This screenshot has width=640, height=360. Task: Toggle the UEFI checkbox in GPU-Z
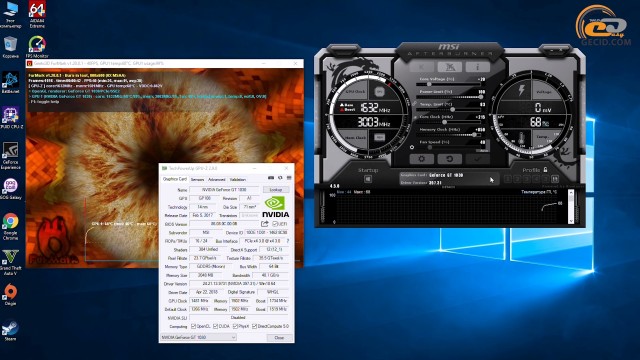(x=275, y=224)
